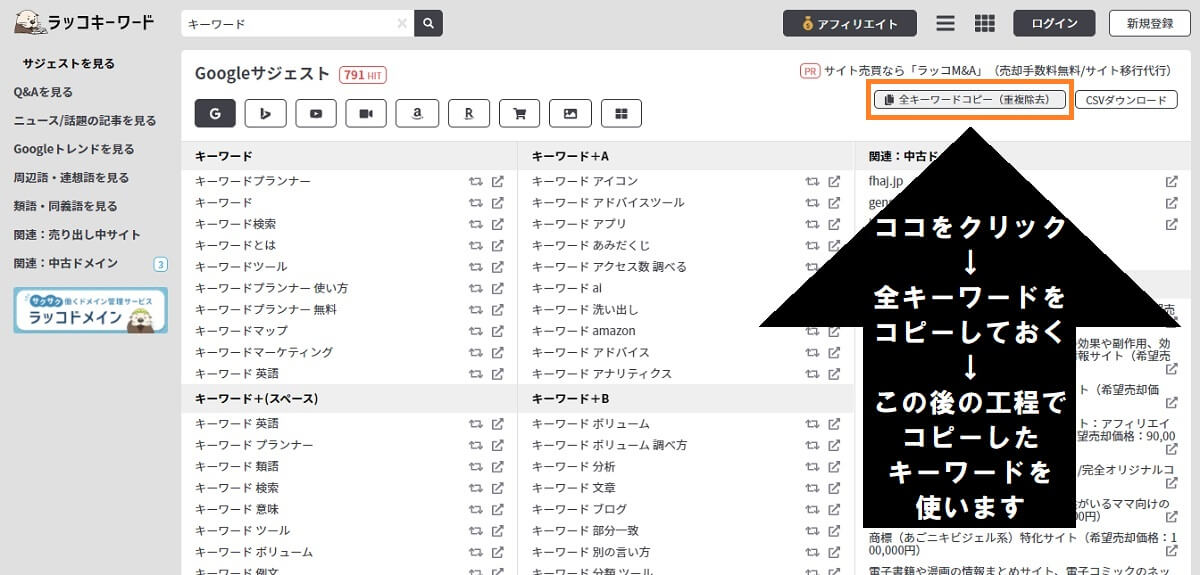The image size is (1200, 575).
Task: Click the 791 HIT count badge
Action: (x=363, y=75)
